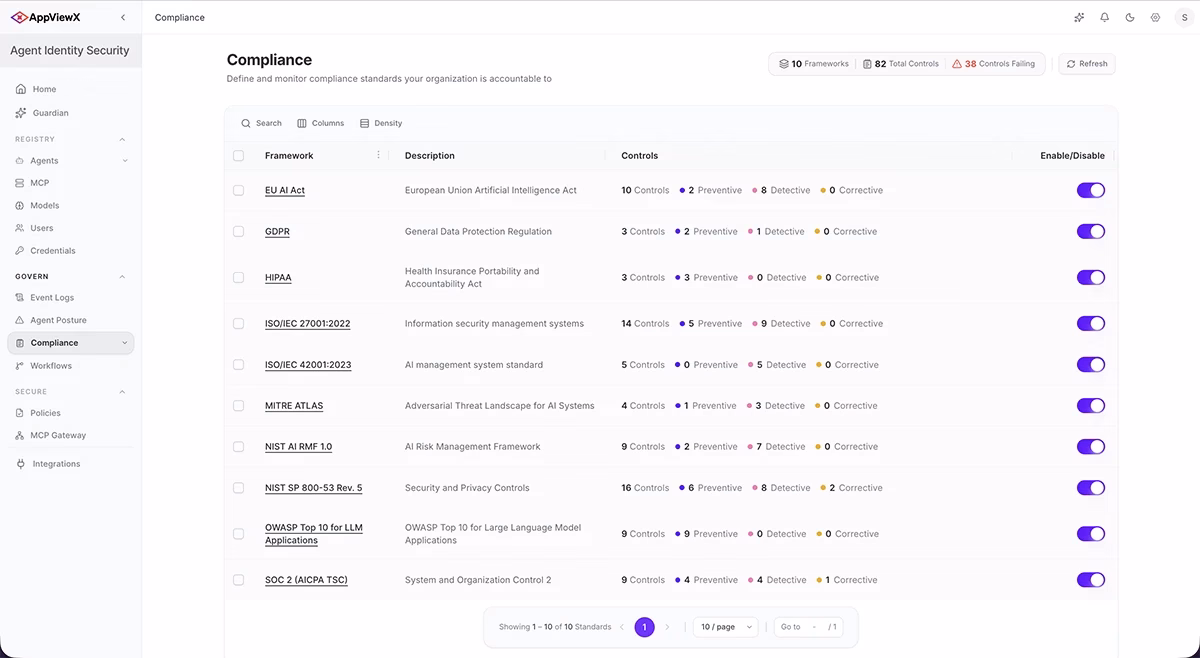Image resolution: width=1200 pixels, height=658 pixels.
Task: Toggle dark mode moon icon
Action: pyautogui.click(x=1130, y=17)
